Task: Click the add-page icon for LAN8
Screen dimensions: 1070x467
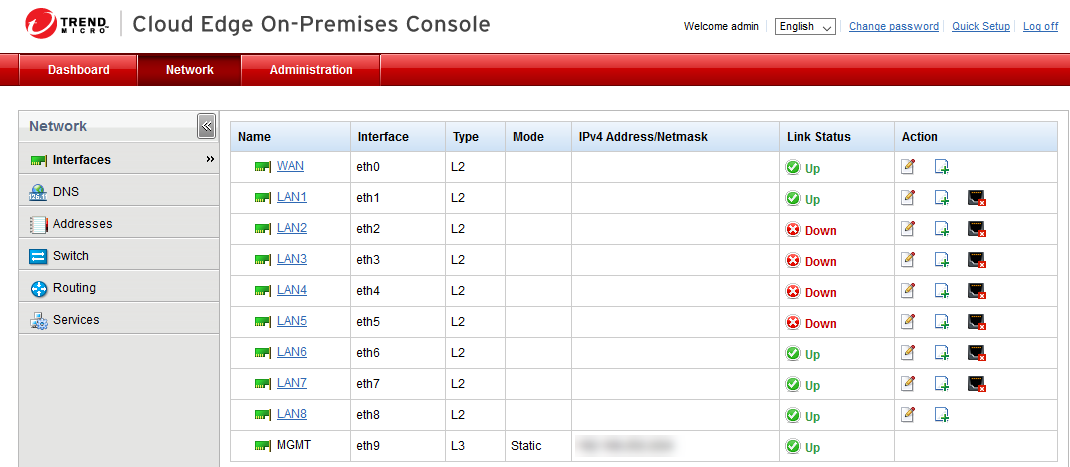Action: click(942, 415)
